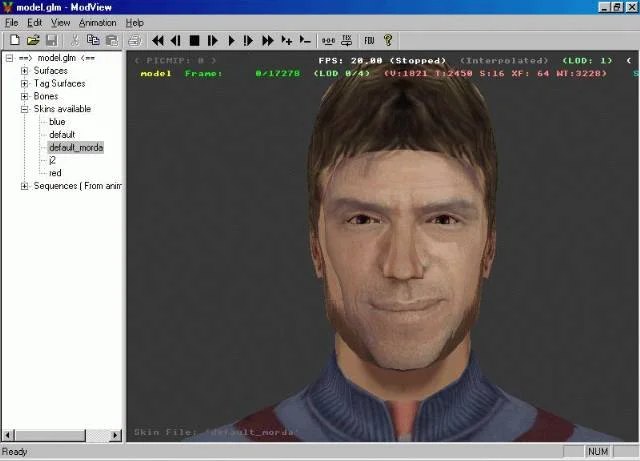Select the Tag Surfaces tree label

[x=60, y=83]
